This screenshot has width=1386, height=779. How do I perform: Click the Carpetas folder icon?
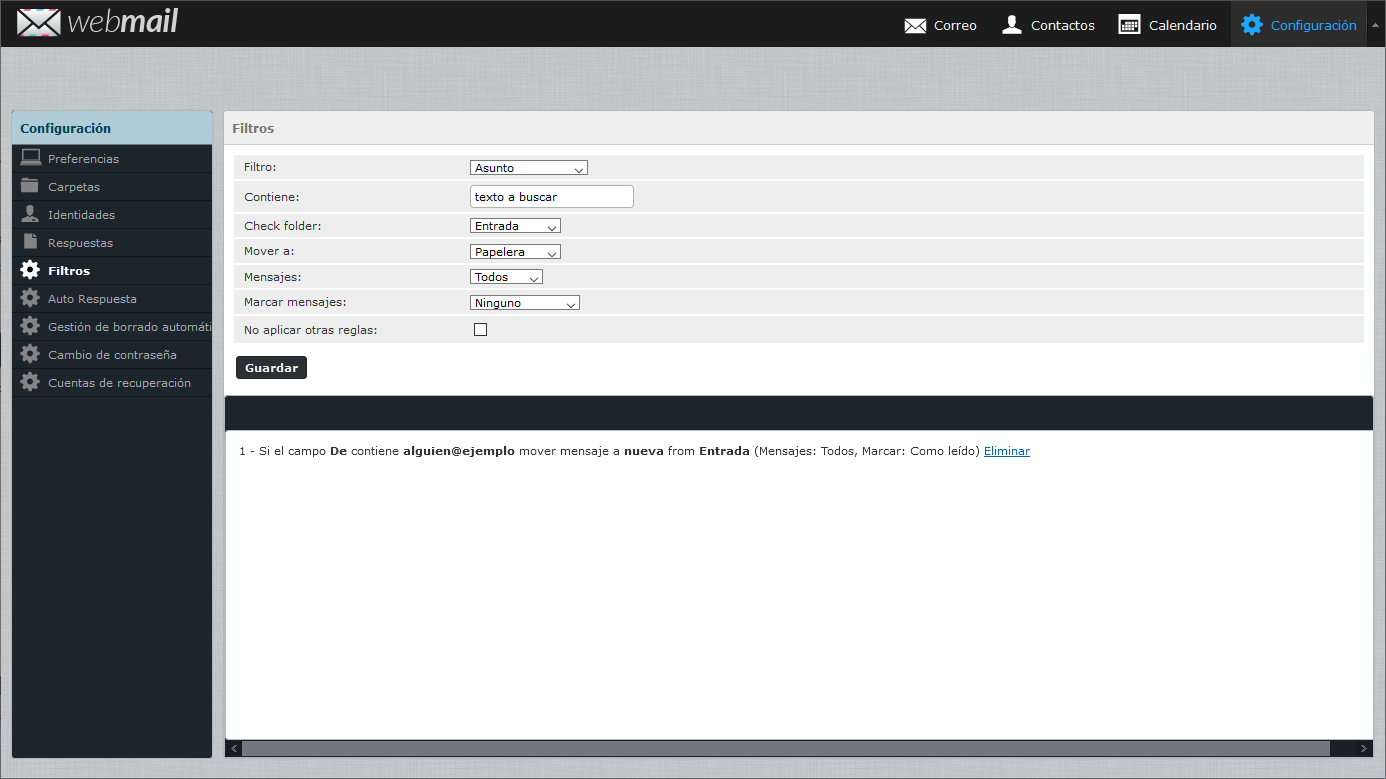tap(30, 186)
